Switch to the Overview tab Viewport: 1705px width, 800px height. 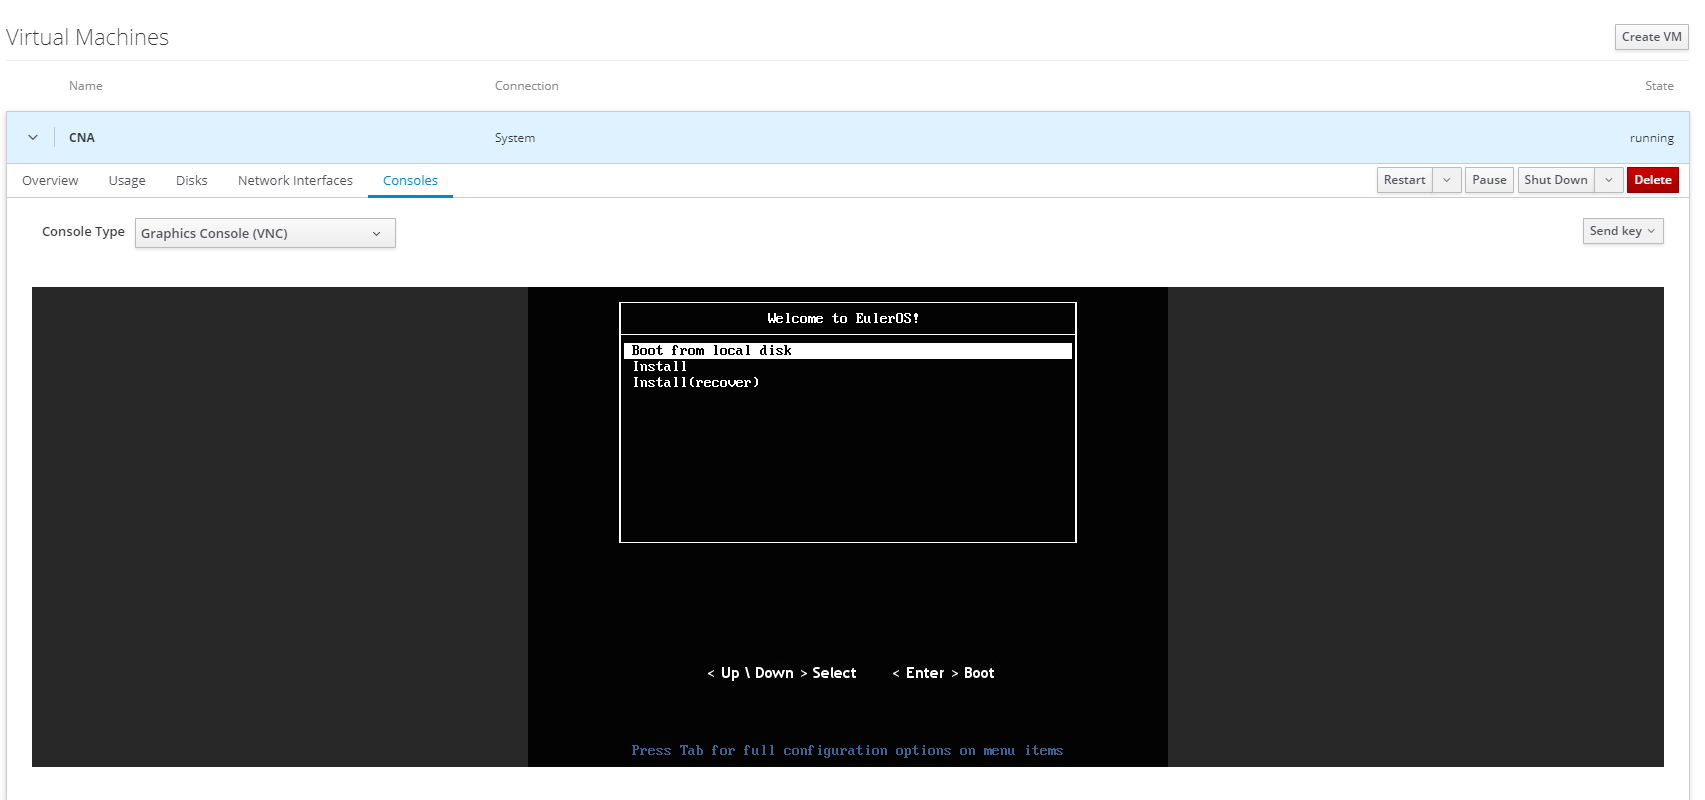coord(50,181)
